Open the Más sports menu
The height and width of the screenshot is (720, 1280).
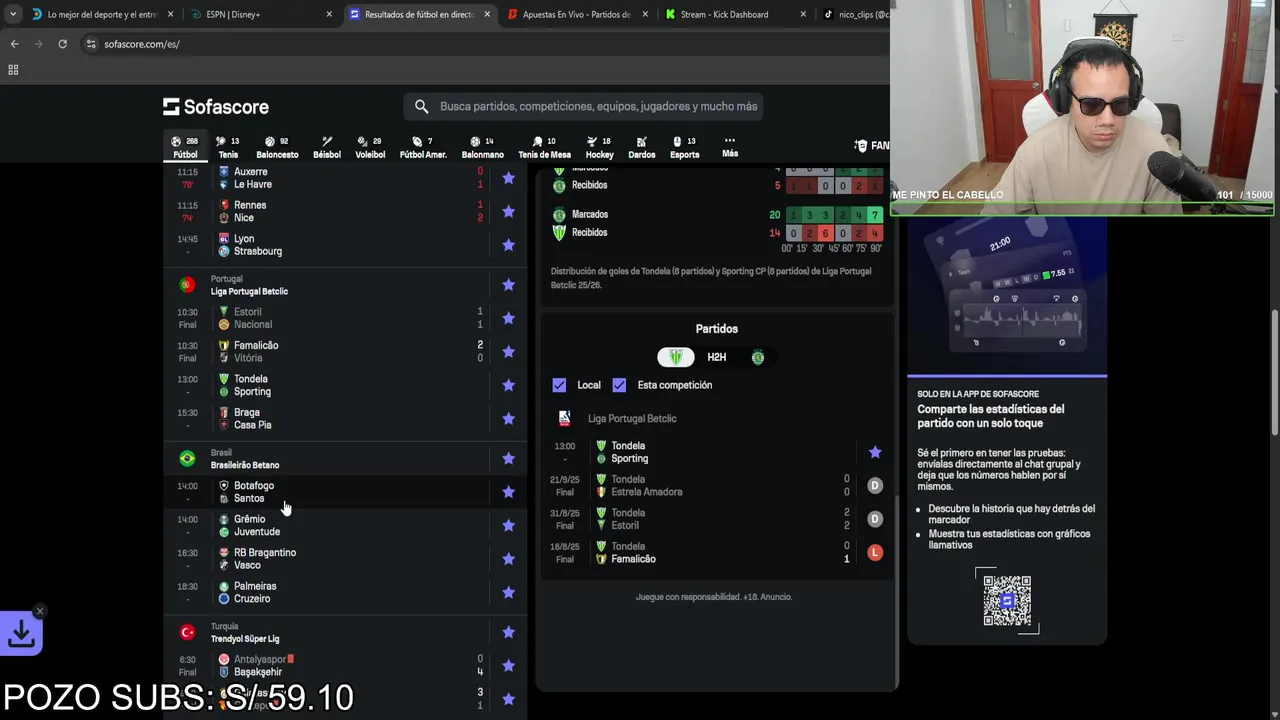(x=730, y=147)
